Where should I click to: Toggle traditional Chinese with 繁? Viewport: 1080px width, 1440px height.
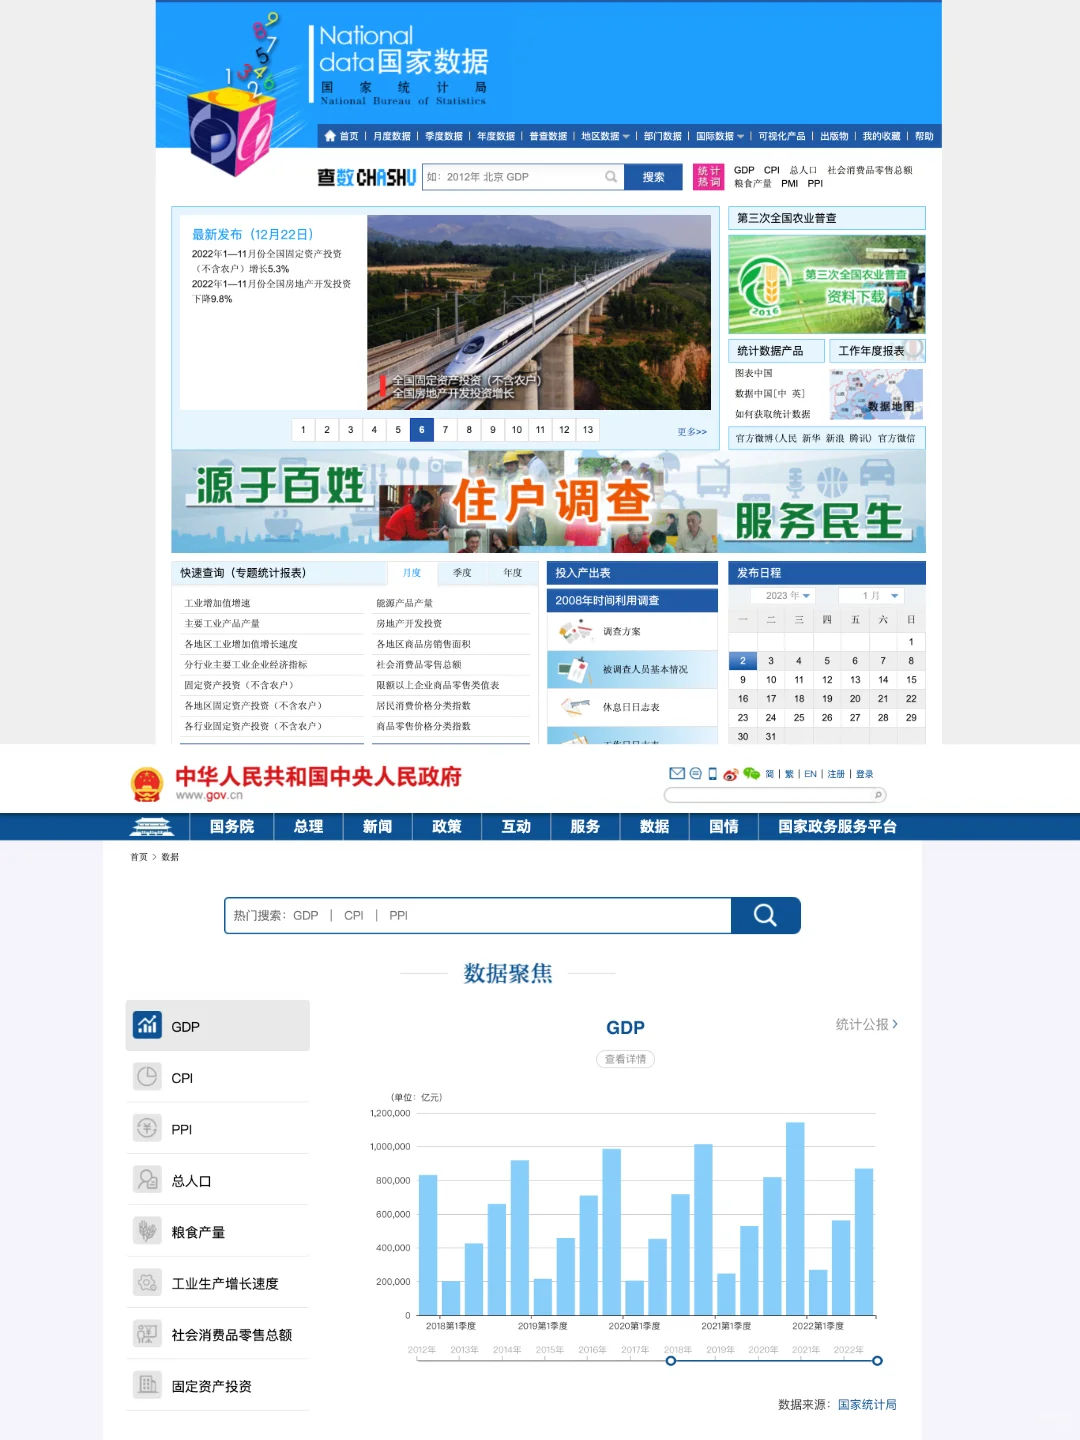(x=790, y=774)
